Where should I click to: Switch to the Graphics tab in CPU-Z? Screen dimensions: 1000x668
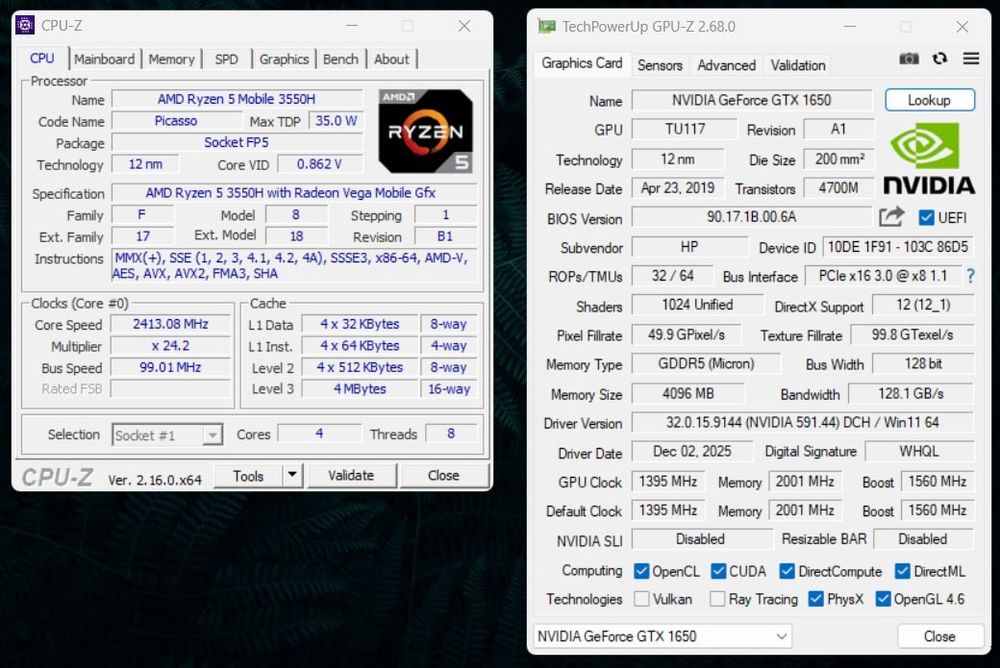click(x=284, y=59)
